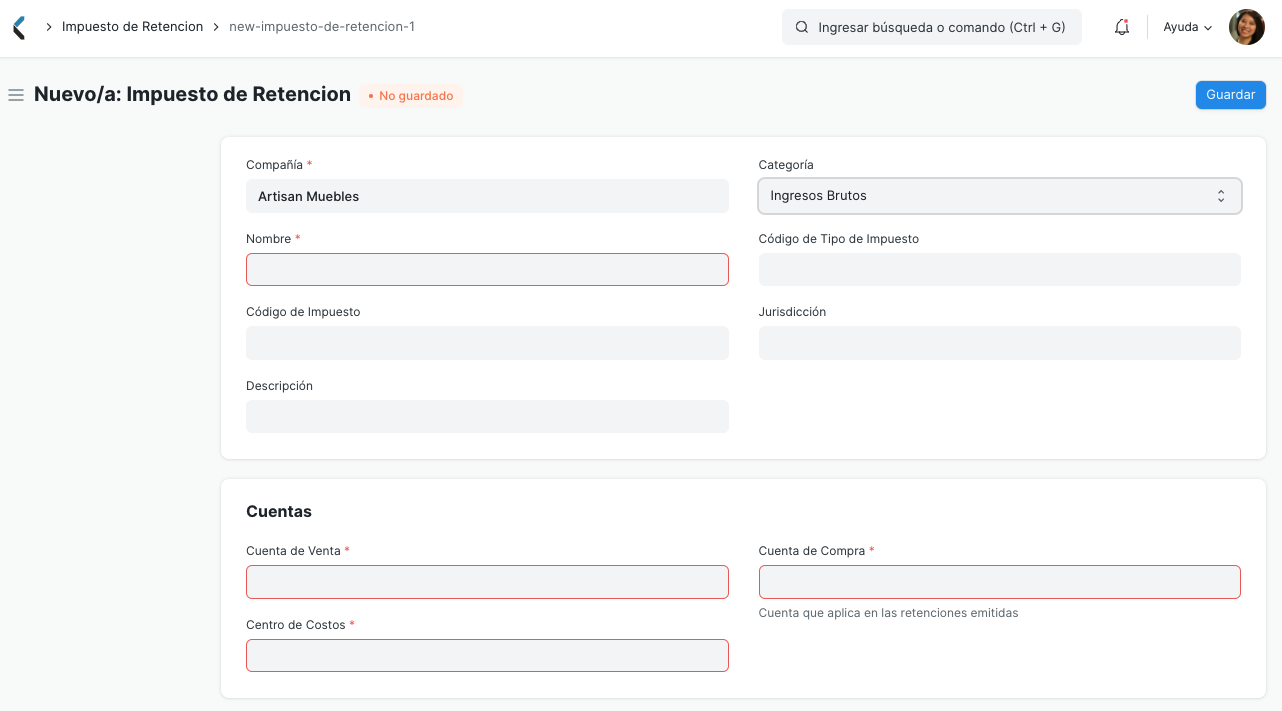Click the Descripción input field
This screenshot has height=711, width=1282.
[487, 417]
